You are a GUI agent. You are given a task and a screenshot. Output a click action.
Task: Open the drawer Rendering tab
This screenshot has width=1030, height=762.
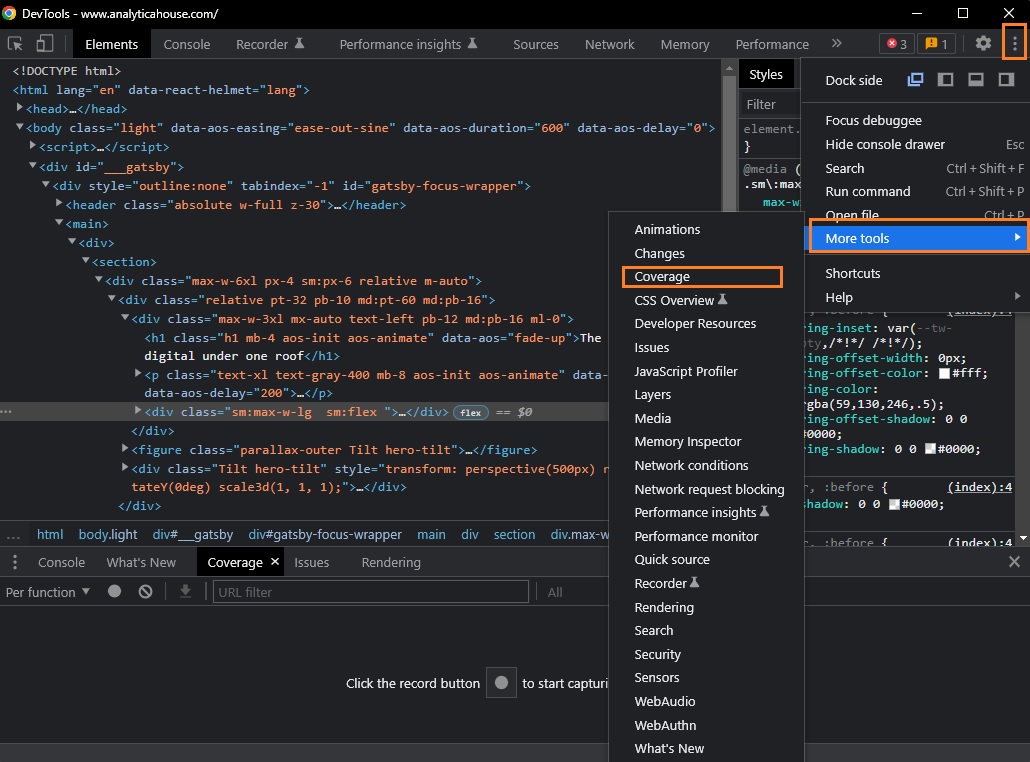[391, 562]
